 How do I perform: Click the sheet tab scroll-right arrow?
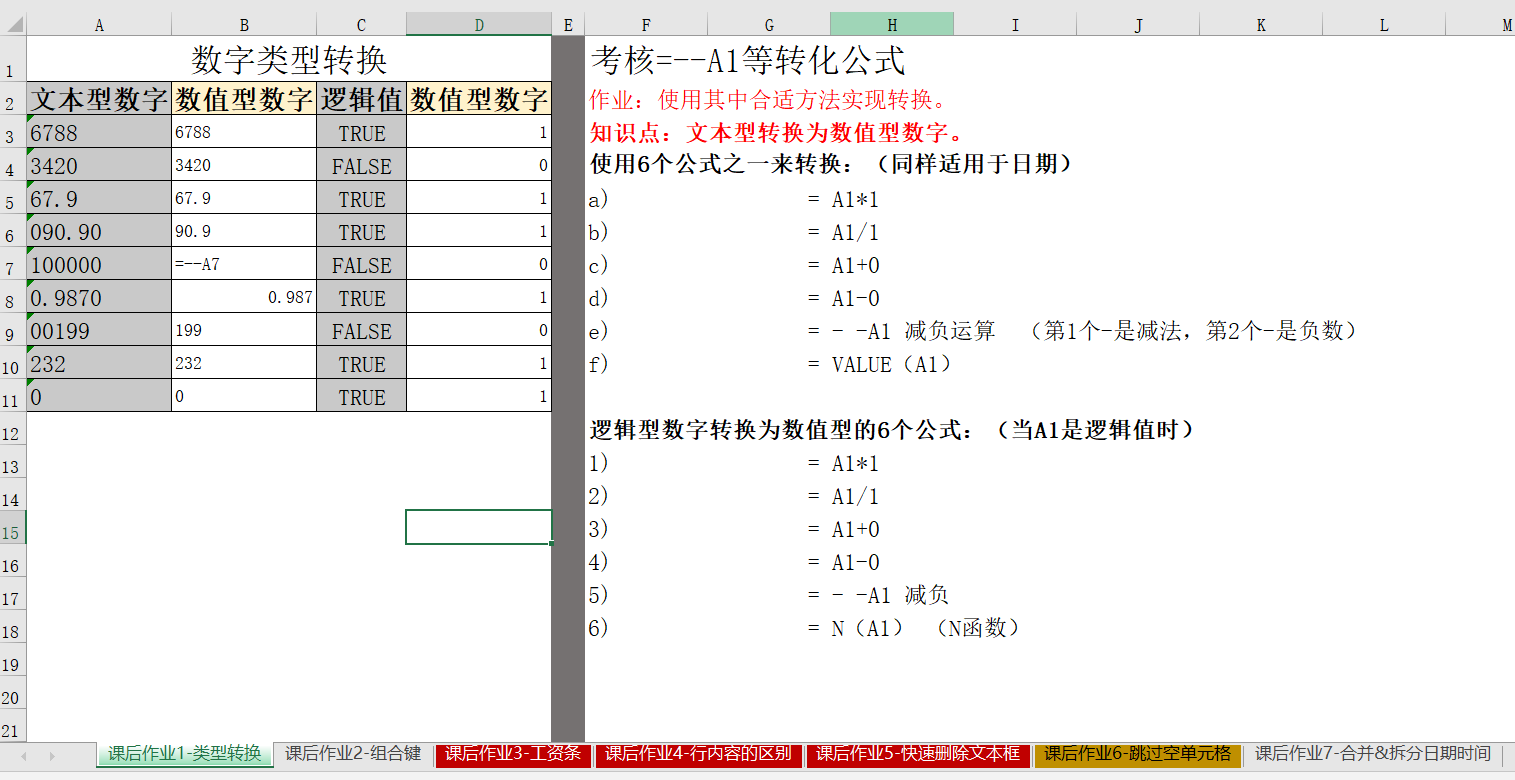point(52,755)
